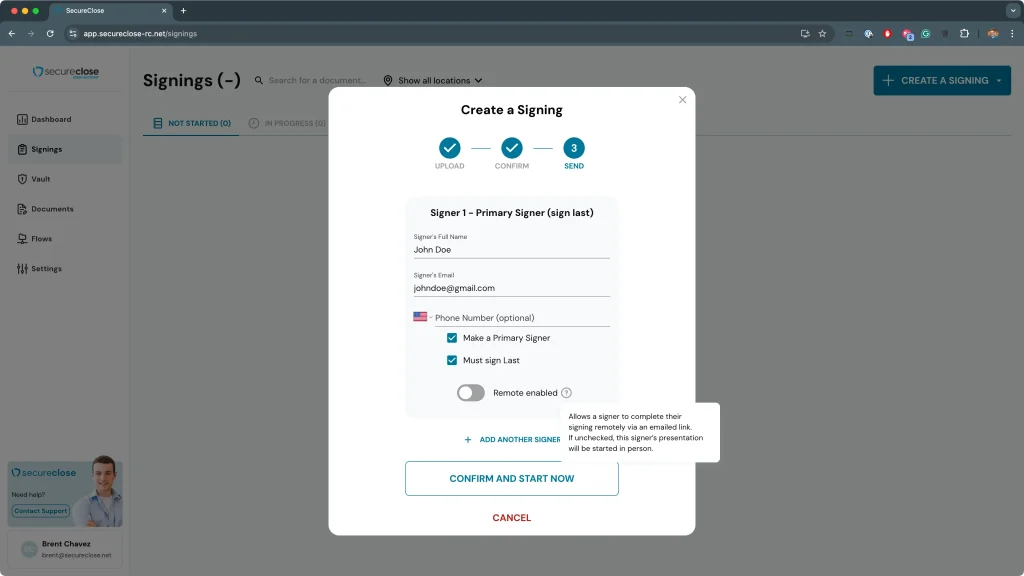The width and height of the screenshot is (1024, 576).
Task: Click the Vault shield icon in sidebar
Action: [22, 179]
